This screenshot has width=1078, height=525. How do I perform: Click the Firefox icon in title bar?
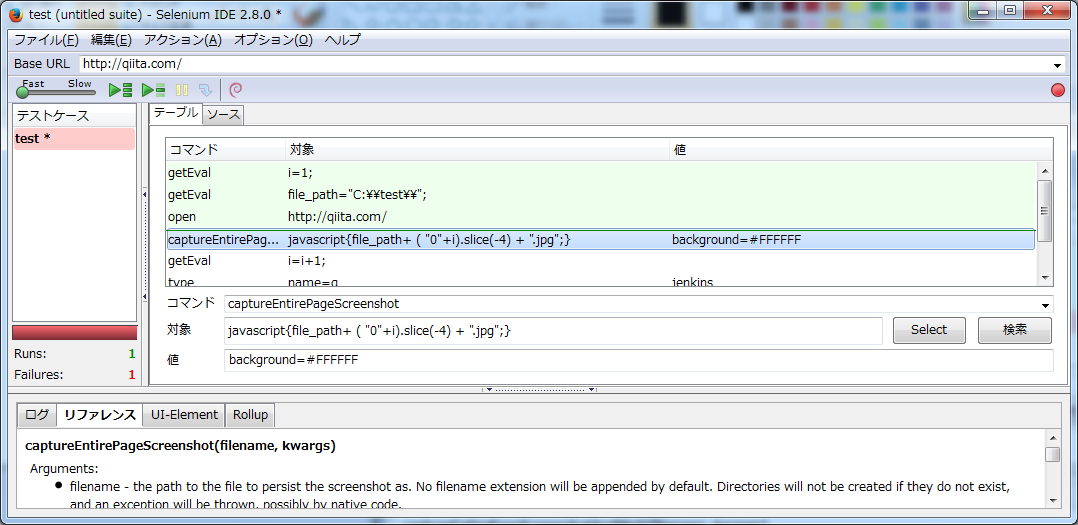click(x=16, y=14)
